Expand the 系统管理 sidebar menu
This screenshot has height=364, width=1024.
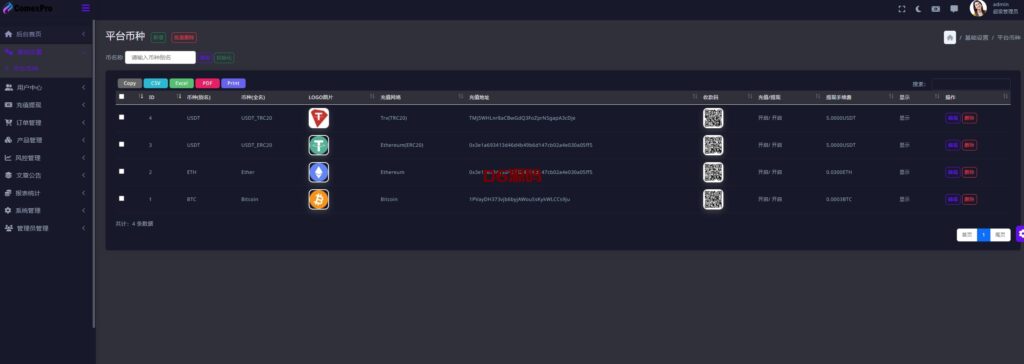pos(44,210)
